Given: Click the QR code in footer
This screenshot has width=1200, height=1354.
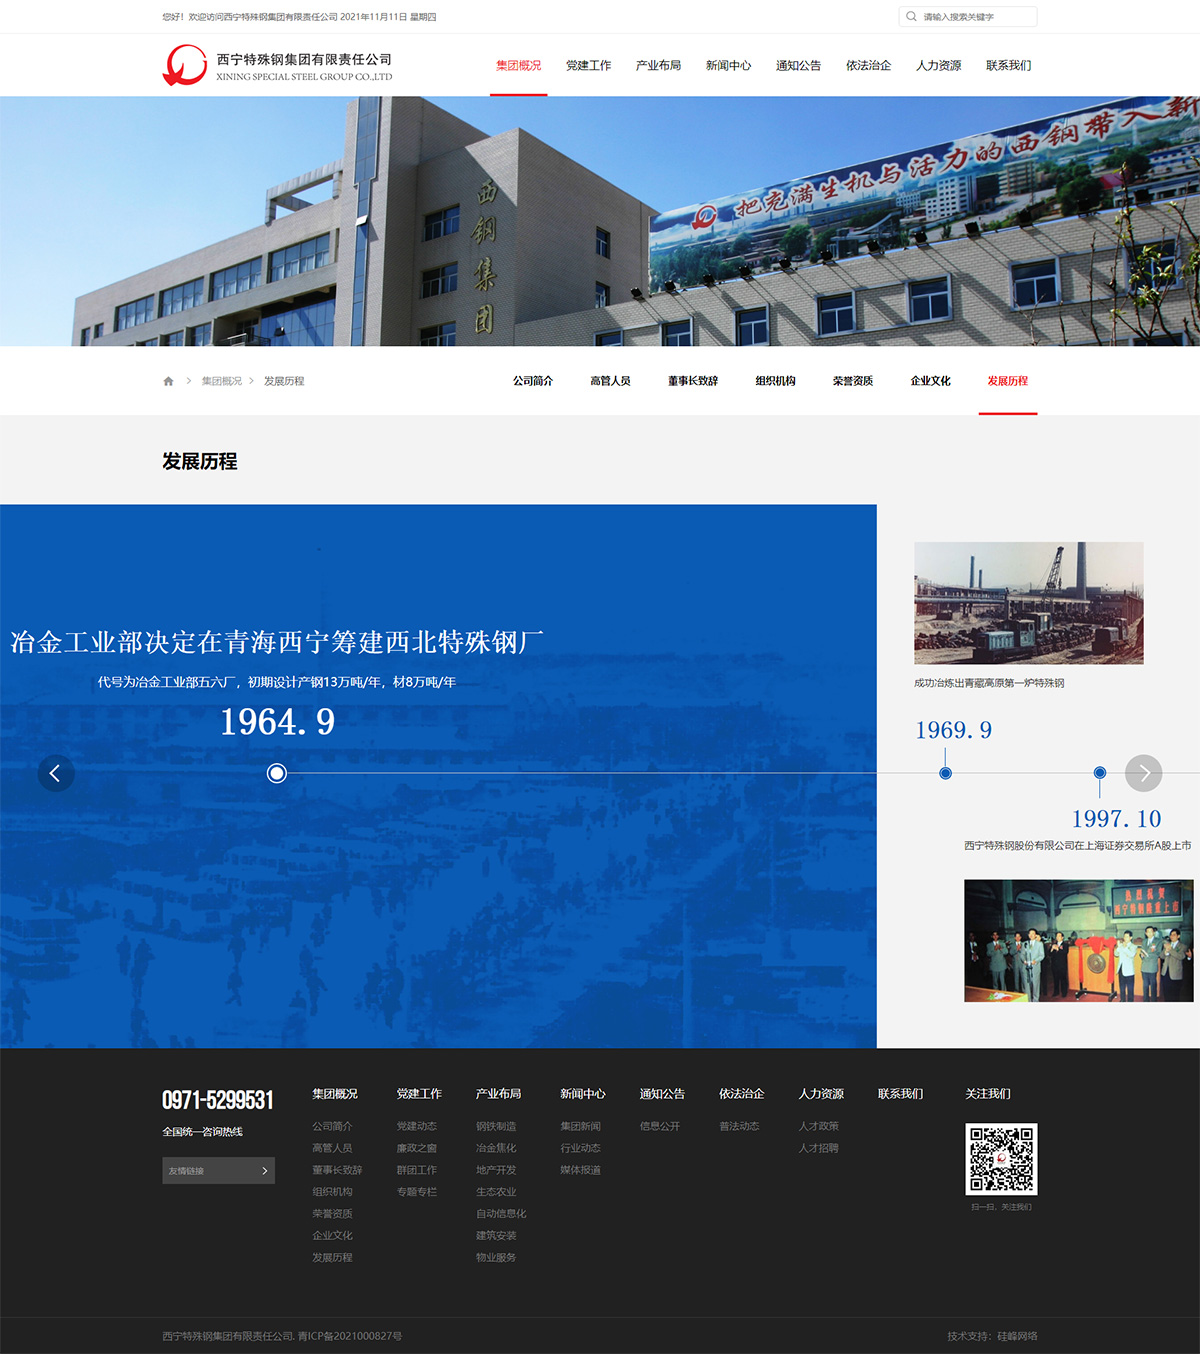Looking at the screenshot, I should coord(1001,1159).
